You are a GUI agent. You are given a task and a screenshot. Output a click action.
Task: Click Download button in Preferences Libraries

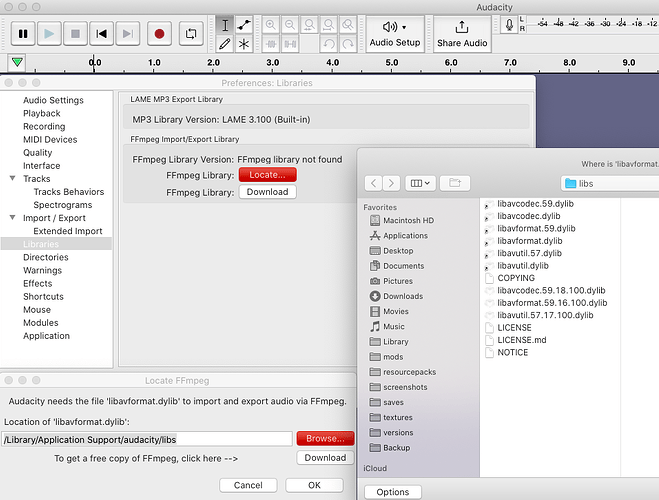pos(267,192)
